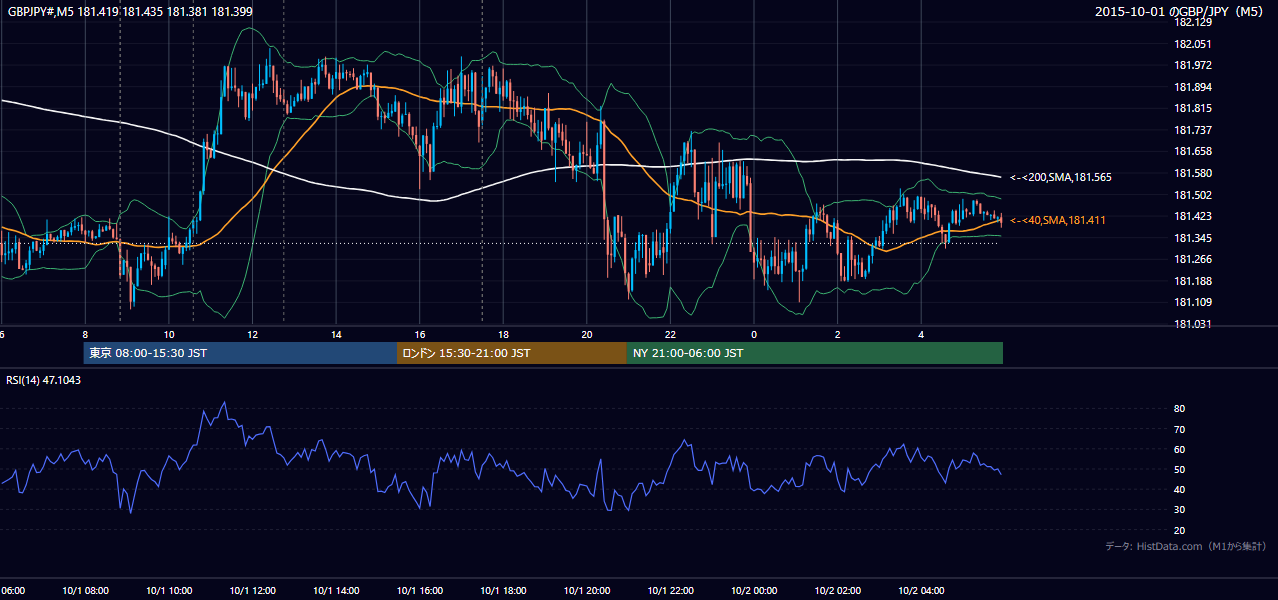The width and height of the screenshot is (1278, 600).
Task: Click the NY 21:00-06:00 JST session bar
Action: click(x=815, y=353)
